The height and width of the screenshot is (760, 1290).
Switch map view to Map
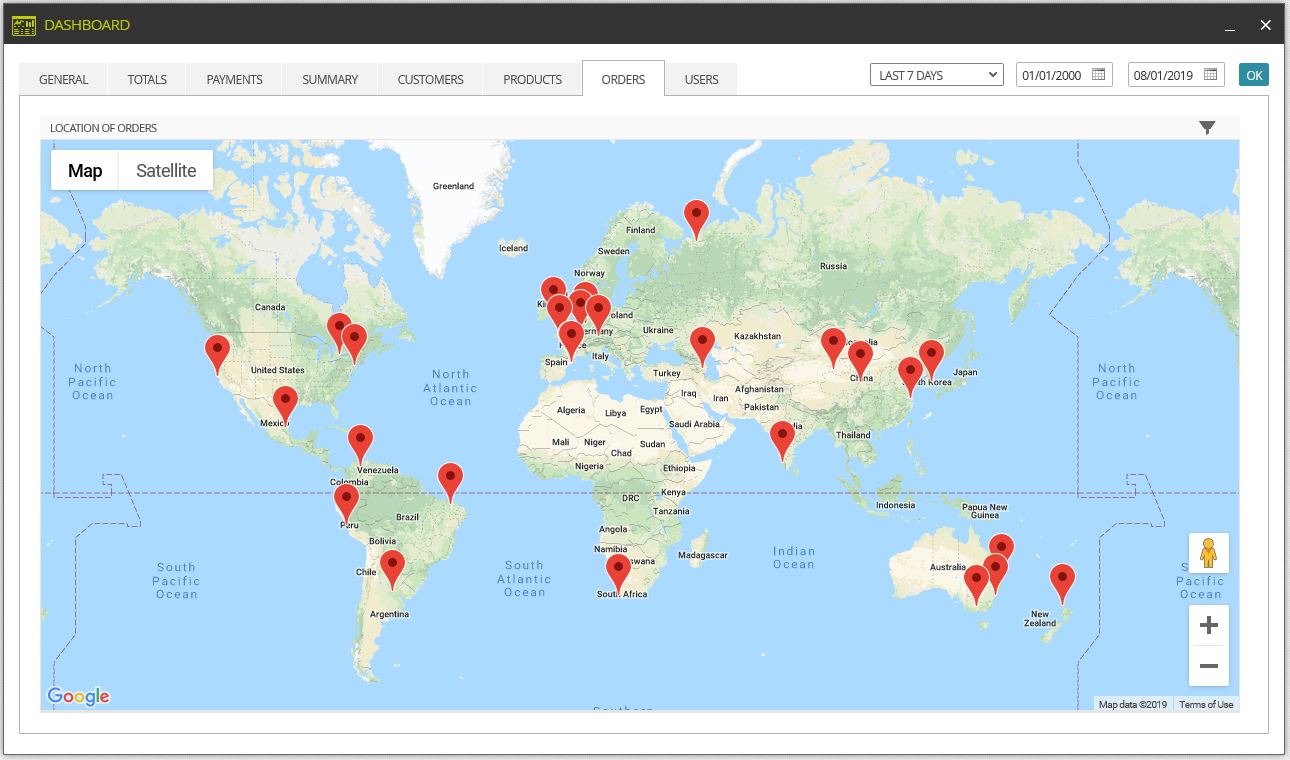pos(85,170)
